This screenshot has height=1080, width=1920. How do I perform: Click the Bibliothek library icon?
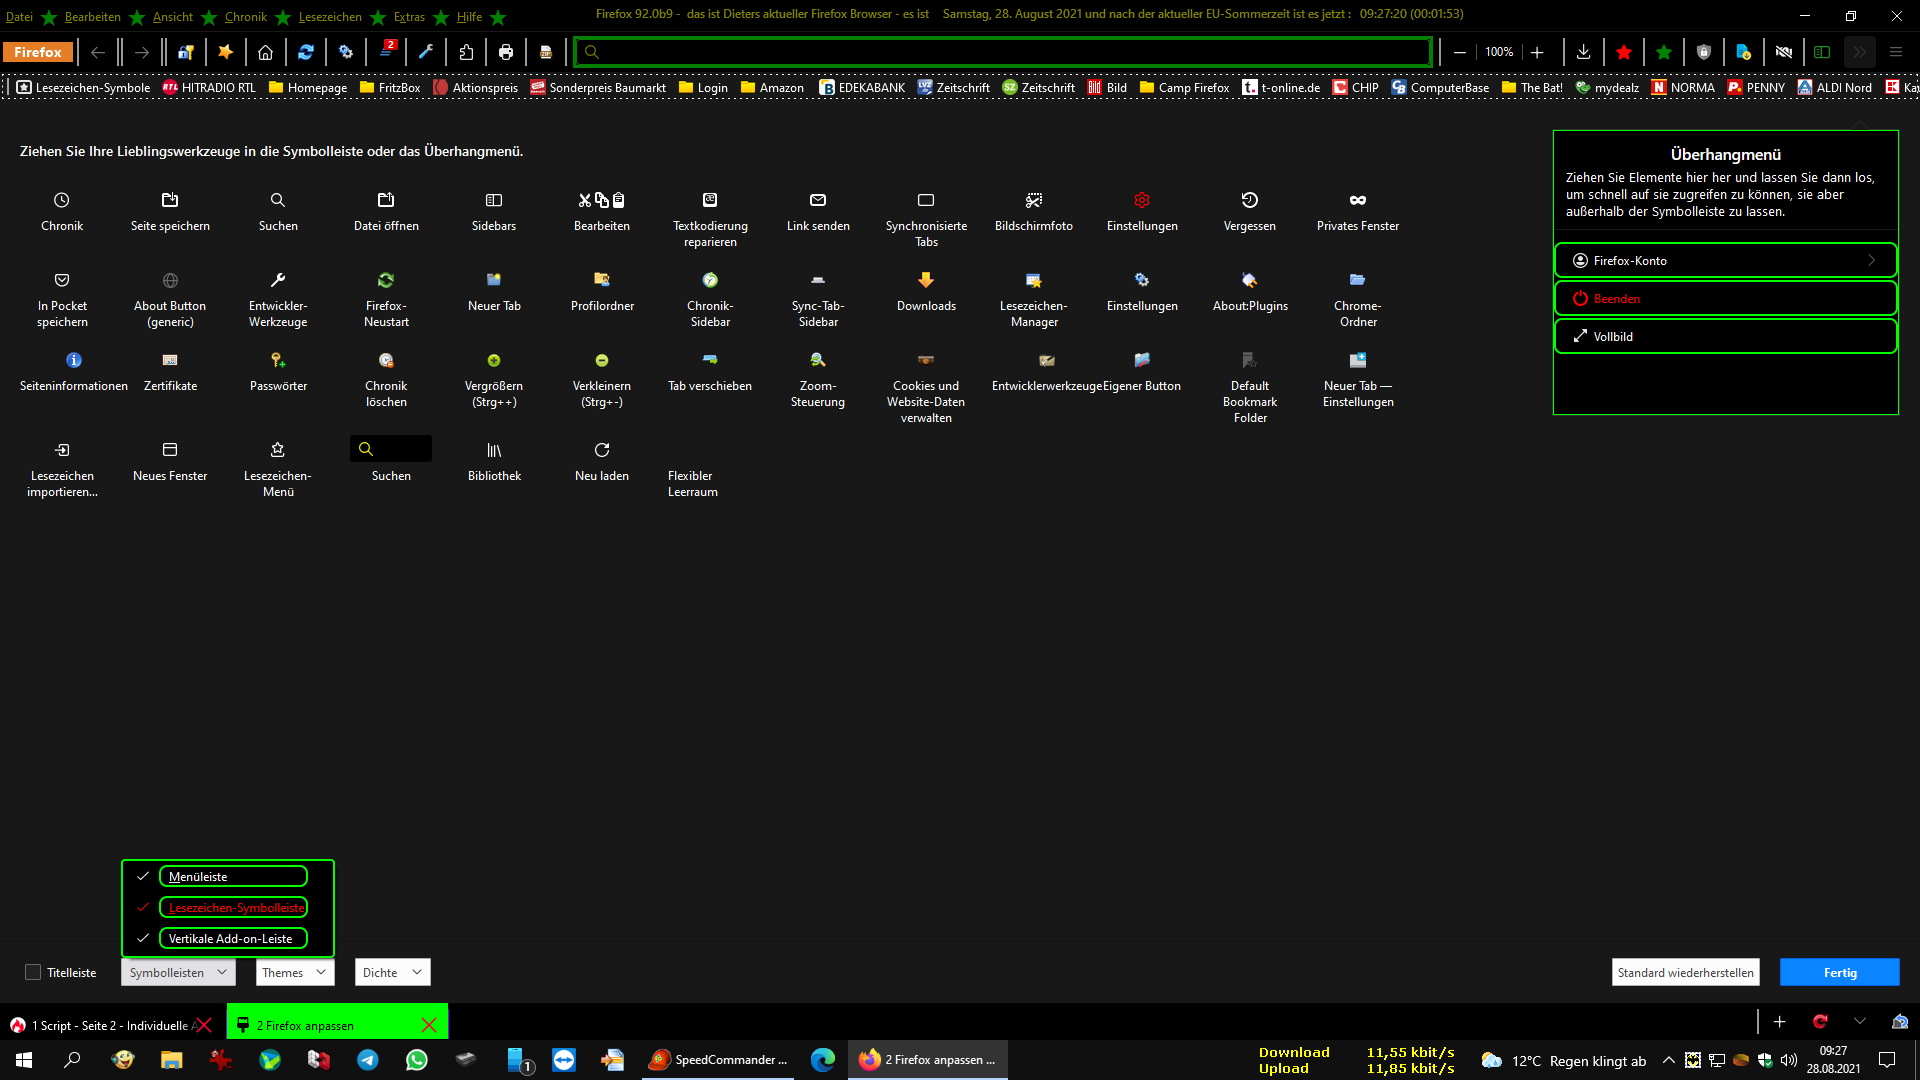(494, 450)
